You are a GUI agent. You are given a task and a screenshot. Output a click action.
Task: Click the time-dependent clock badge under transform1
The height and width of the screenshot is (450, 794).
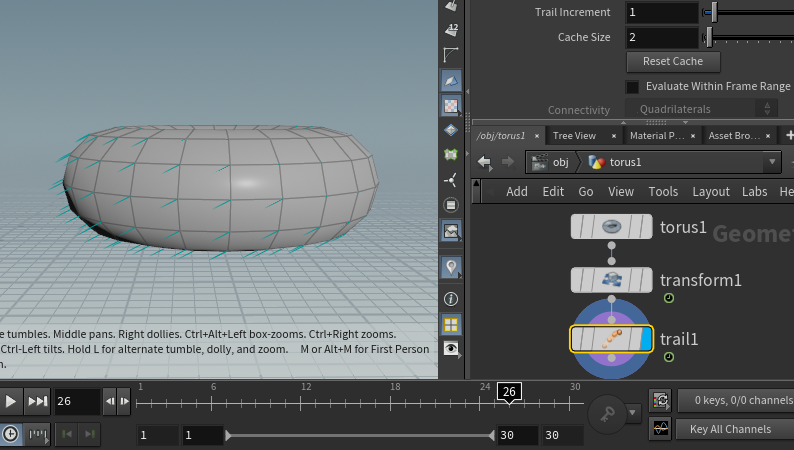[668, 298]
